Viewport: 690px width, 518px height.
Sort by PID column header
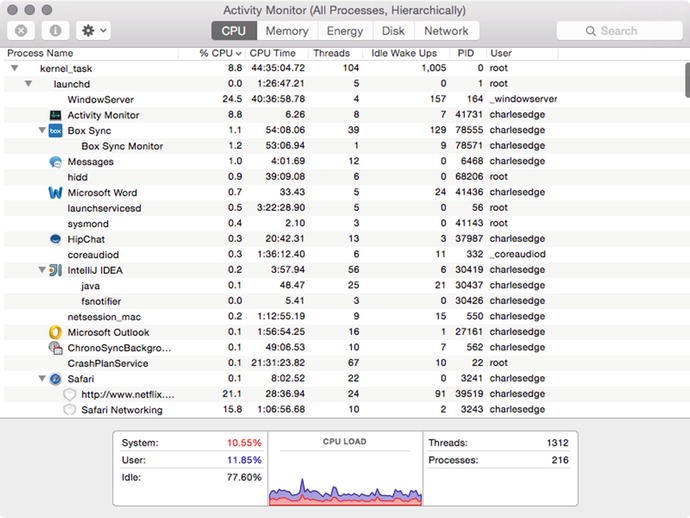(x=466, y=53)
